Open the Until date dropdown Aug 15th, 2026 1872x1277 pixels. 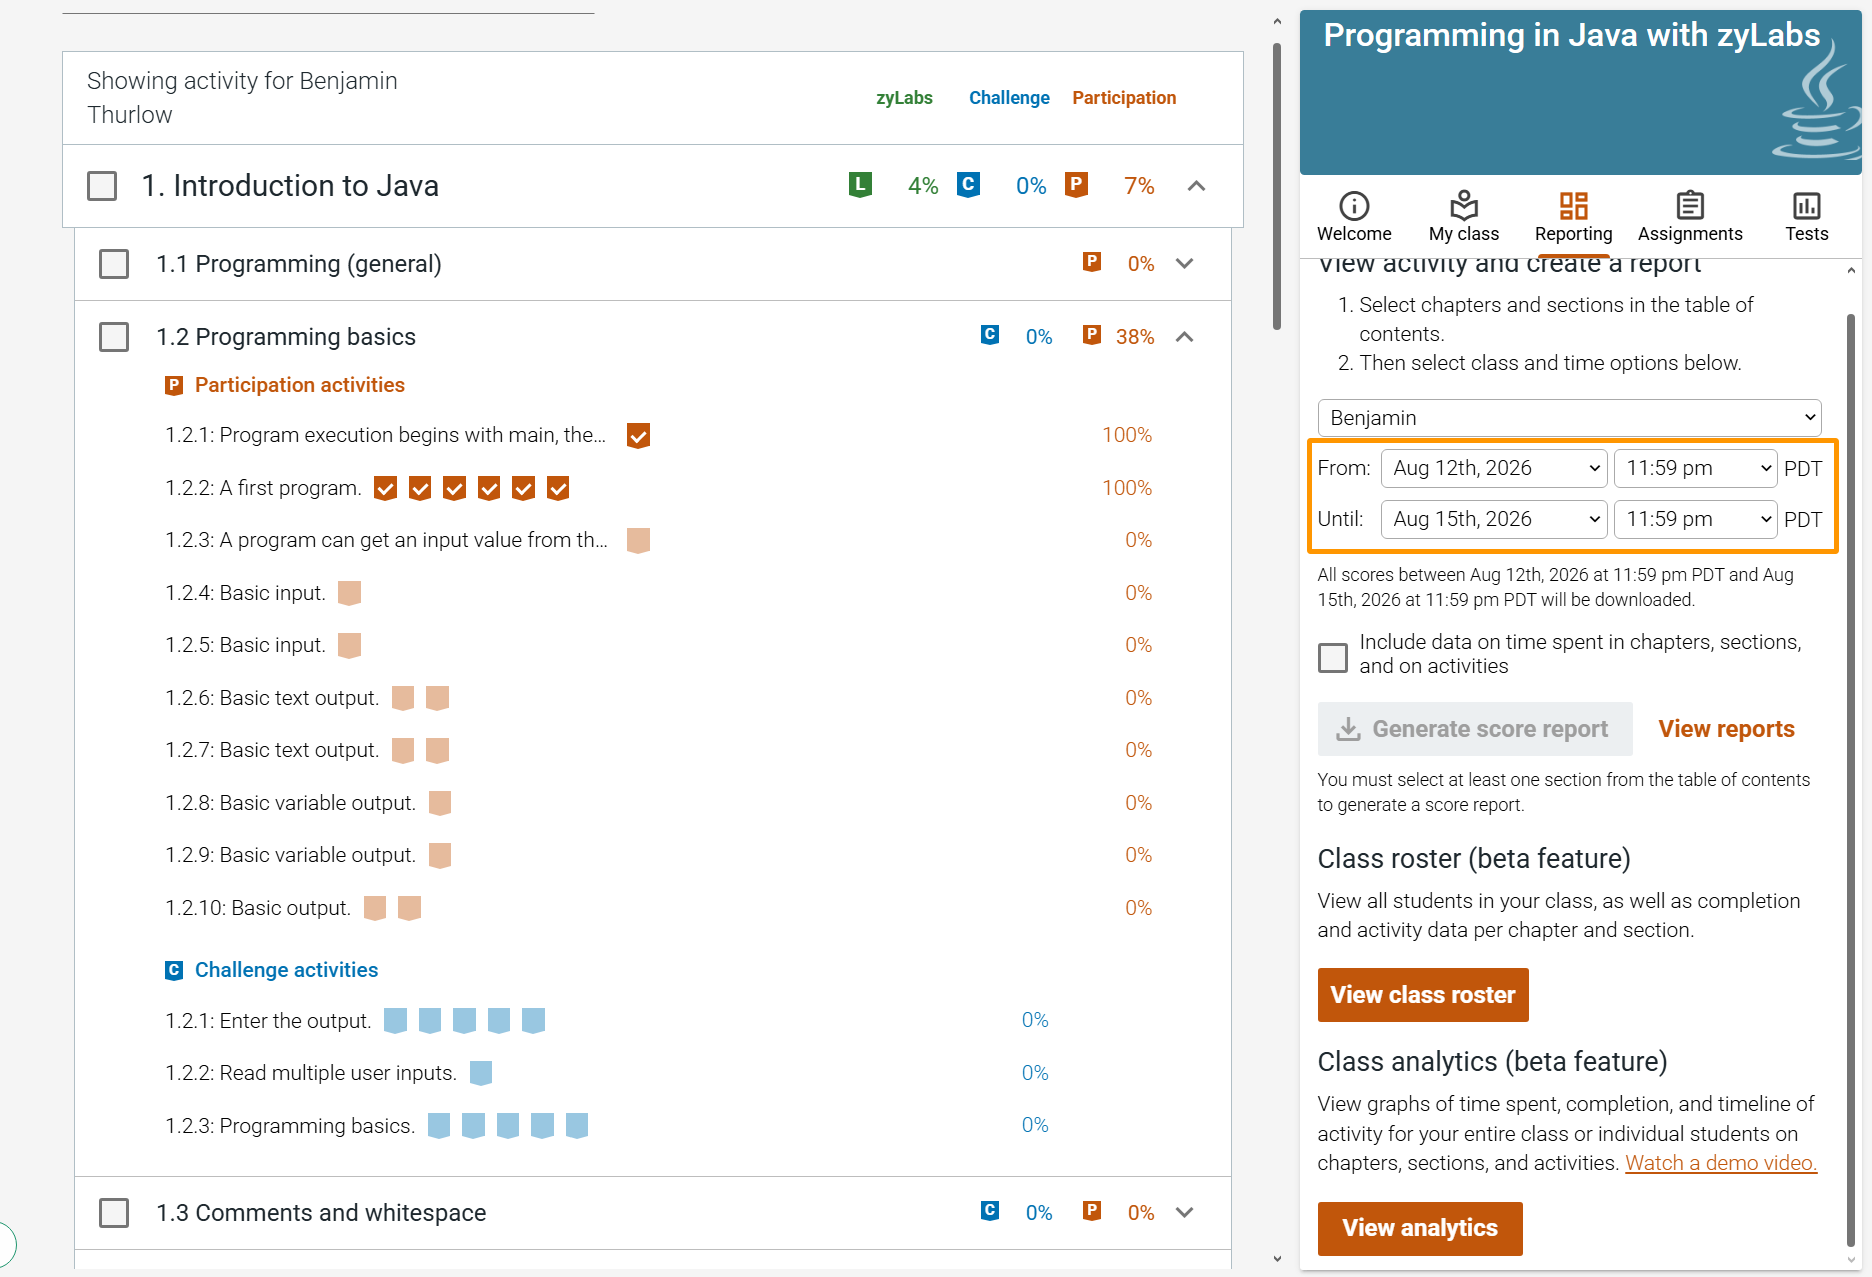pos(1494,519)
